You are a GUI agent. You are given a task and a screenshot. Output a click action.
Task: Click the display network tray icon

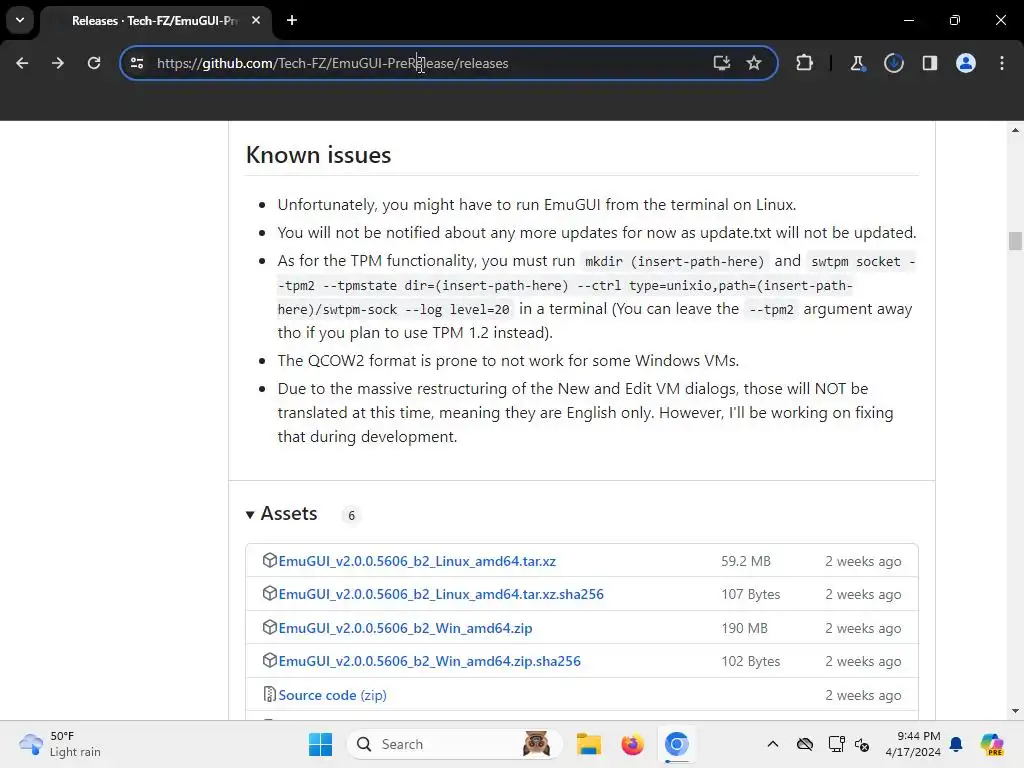click(x=836, y=744)
